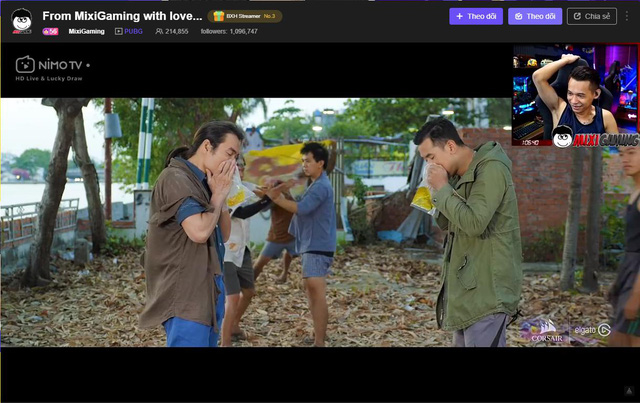Click the Corsair sponsor logo
640x403 pixels.
click(x=547, y=331)
